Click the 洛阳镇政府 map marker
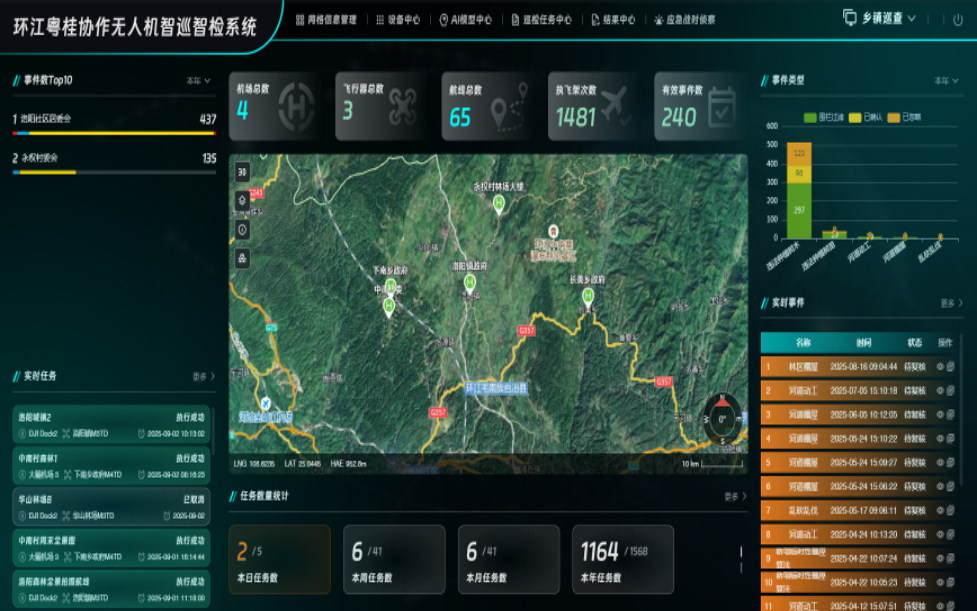This screenshot has width=977, height=611. tap(469, 284)
